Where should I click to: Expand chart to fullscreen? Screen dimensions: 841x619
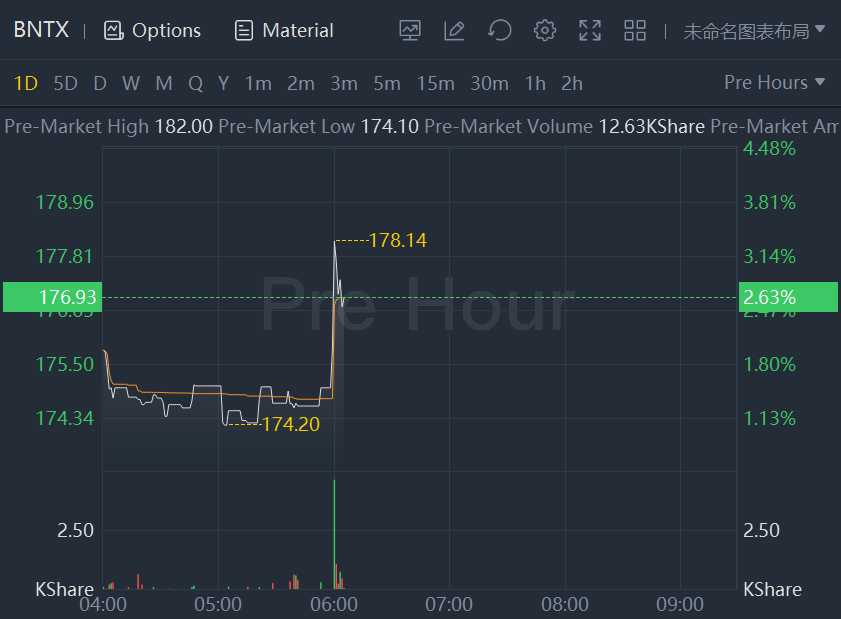590,30
